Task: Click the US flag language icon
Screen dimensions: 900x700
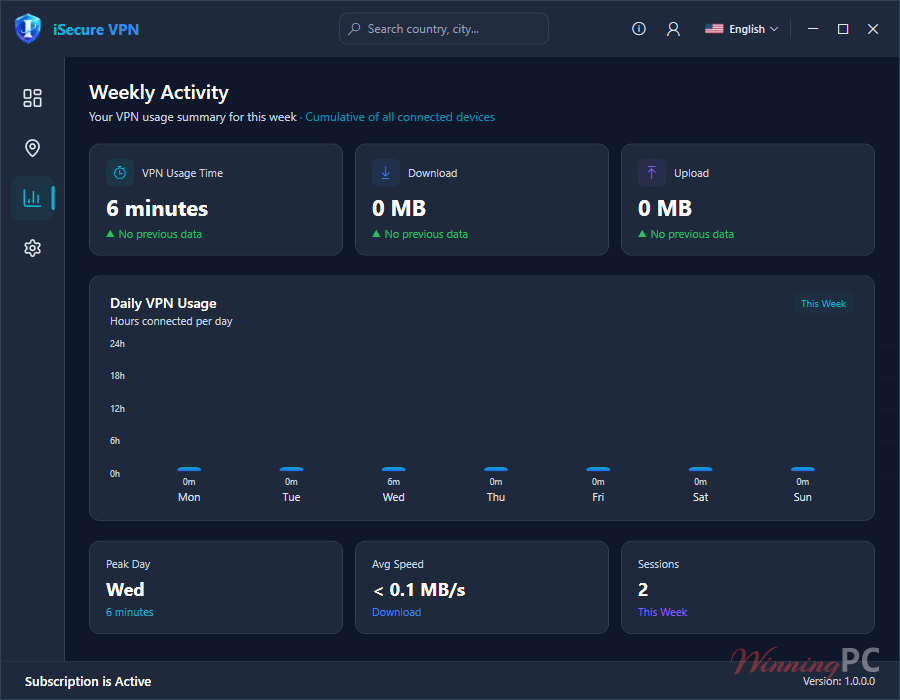Action: click(x=714, y=29)
